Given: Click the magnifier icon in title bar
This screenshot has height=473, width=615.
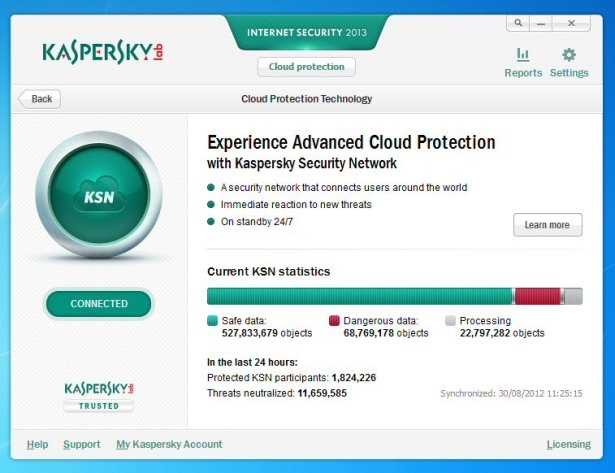Looking at the screenshot, I should pos(518,21).
